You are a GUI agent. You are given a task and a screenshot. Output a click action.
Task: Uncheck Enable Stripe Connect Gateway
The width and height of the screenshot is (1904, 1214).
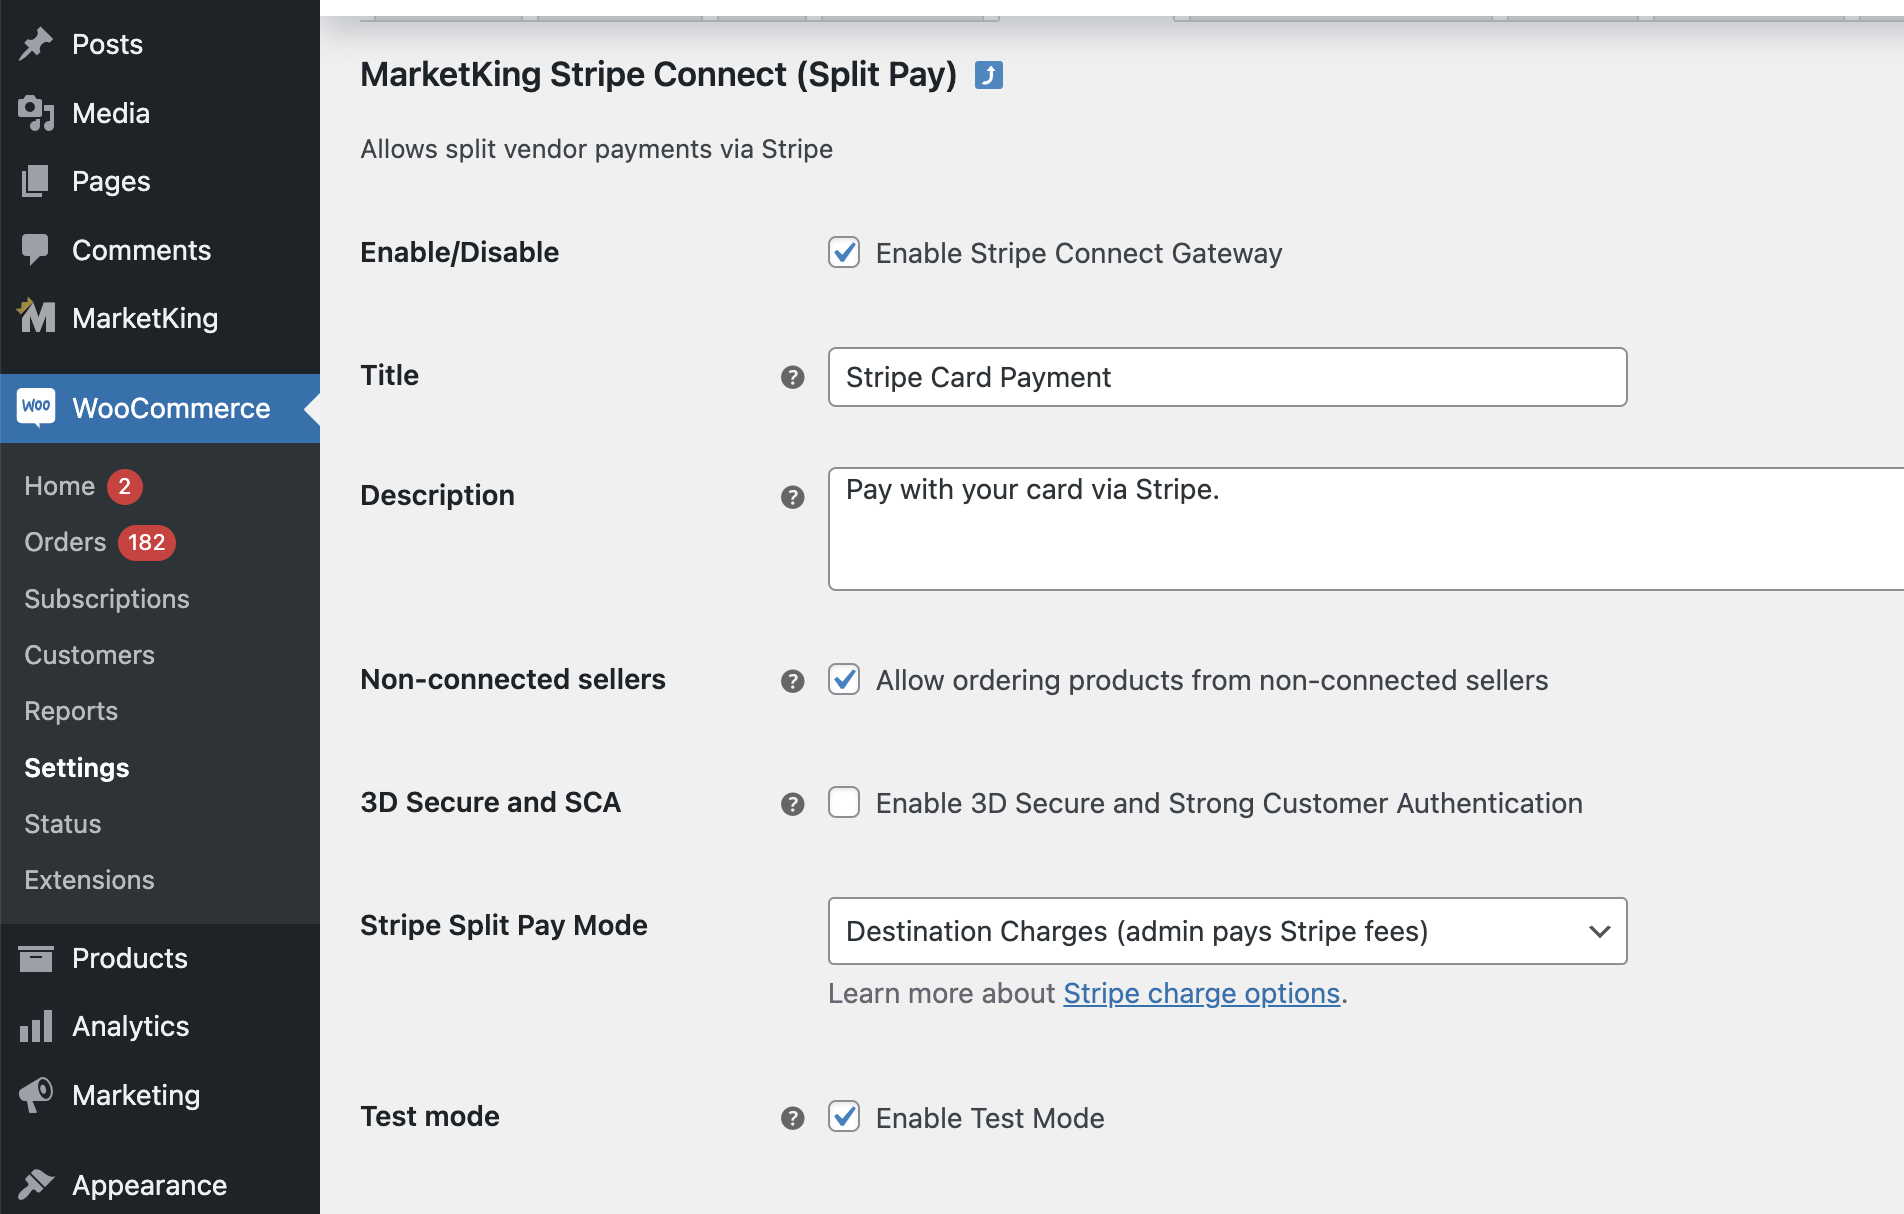coord(844,252)
